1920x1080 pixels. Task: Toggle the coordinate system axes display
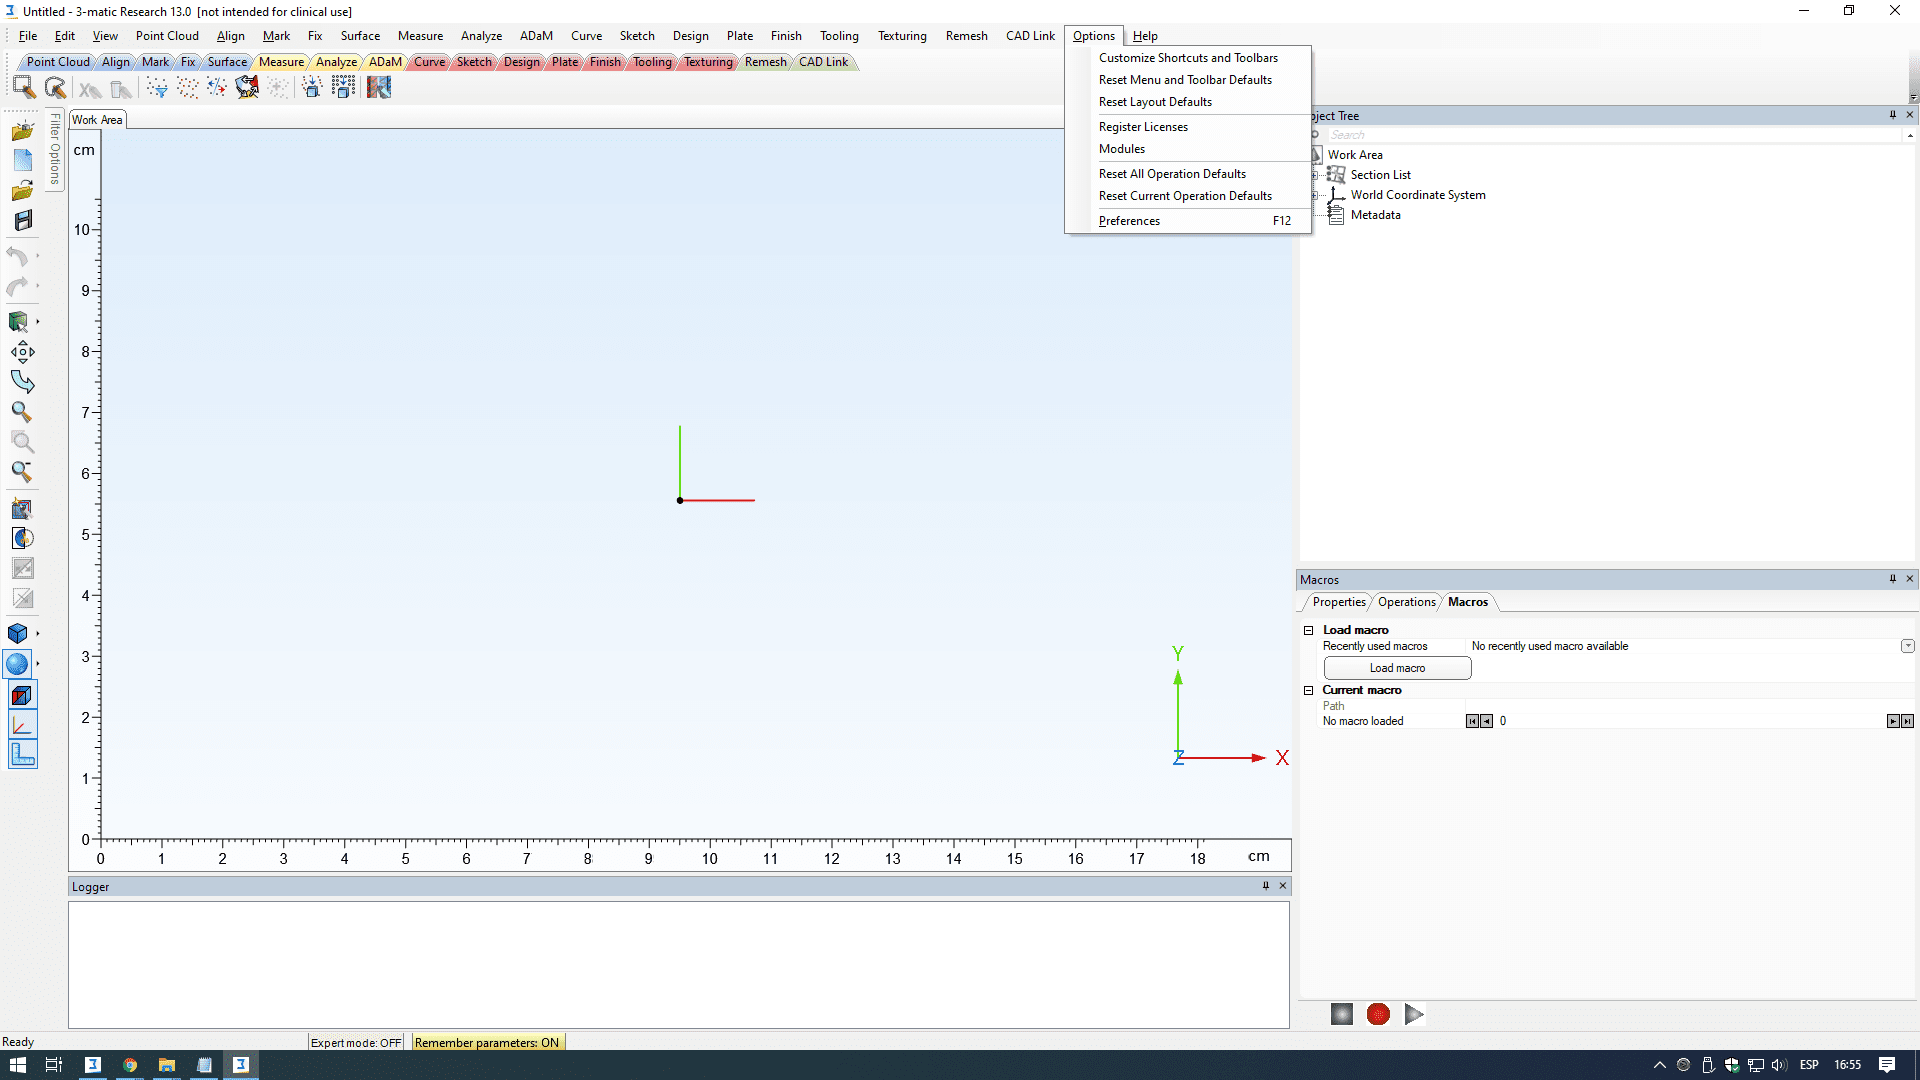point(22,725)
